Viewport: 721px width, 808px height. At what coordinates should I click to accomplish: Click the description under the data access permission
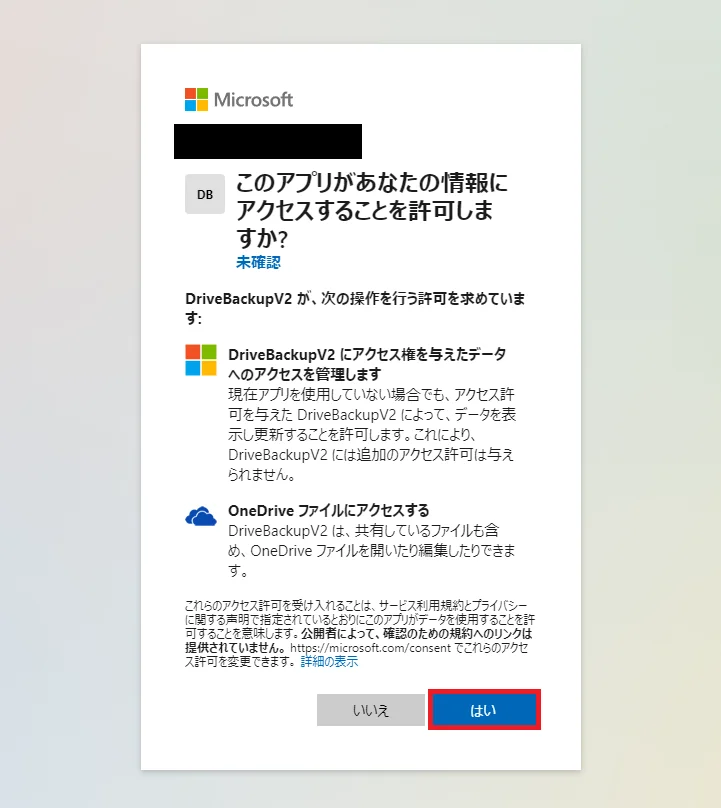pos(372,434)
